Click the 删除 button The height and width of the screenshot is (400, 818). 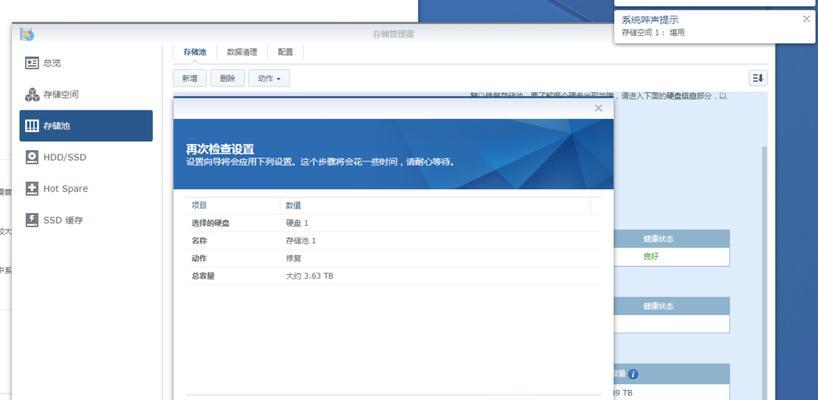click(x=227, y=78)
